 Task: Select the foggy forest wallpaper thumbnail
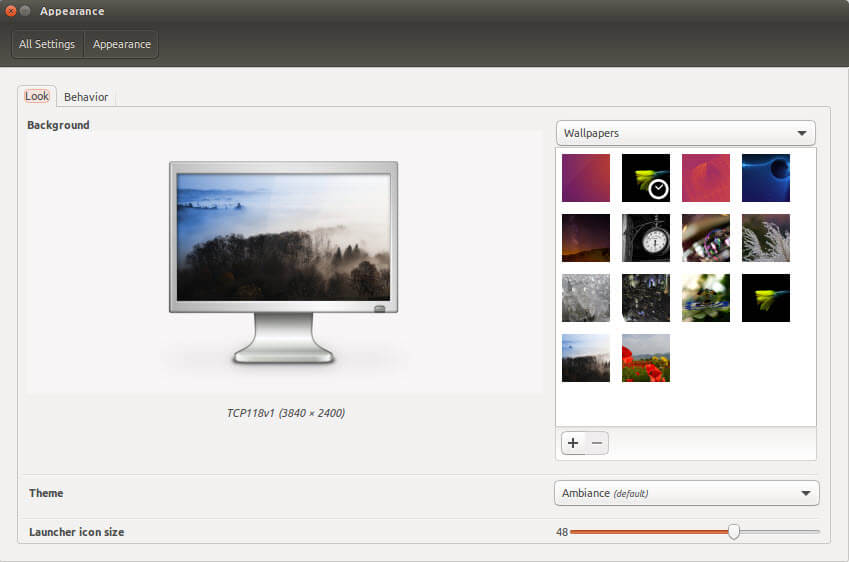586,357
